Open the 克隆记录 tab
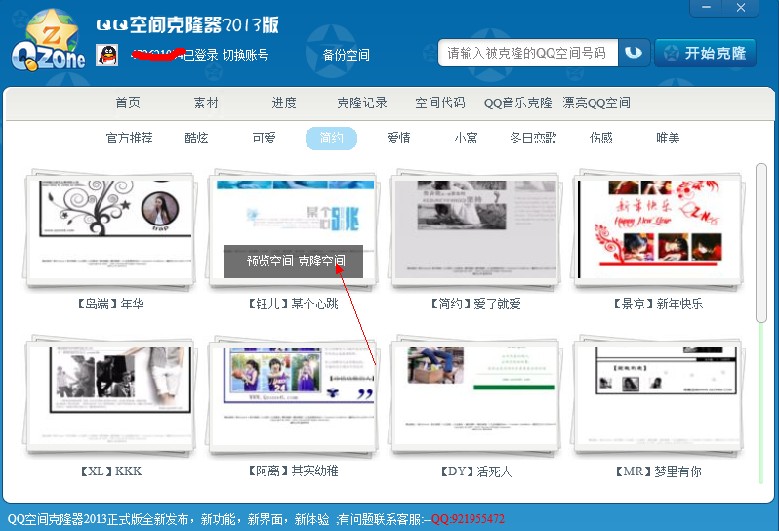Image resolution: width=779 pixels, height=531 pixels. 362,103
